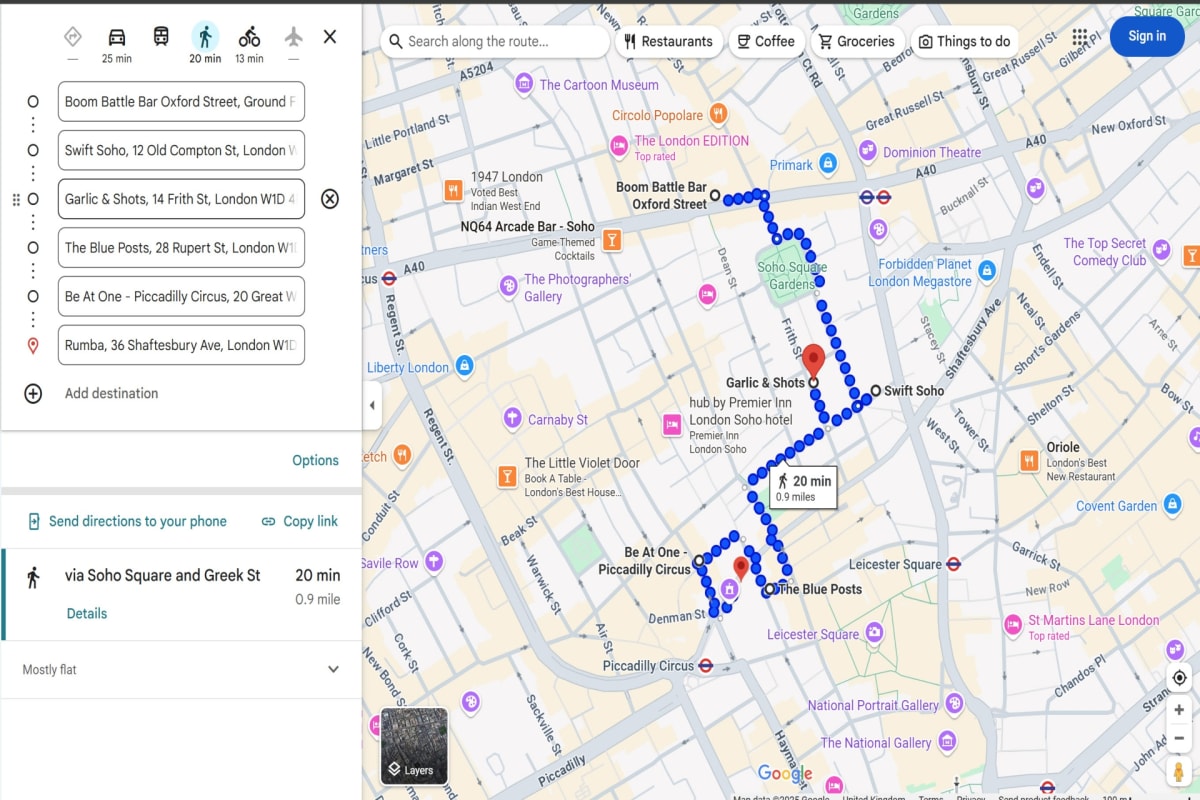Filter map by Groceries
1200x800 pixels.
[856, 41]
